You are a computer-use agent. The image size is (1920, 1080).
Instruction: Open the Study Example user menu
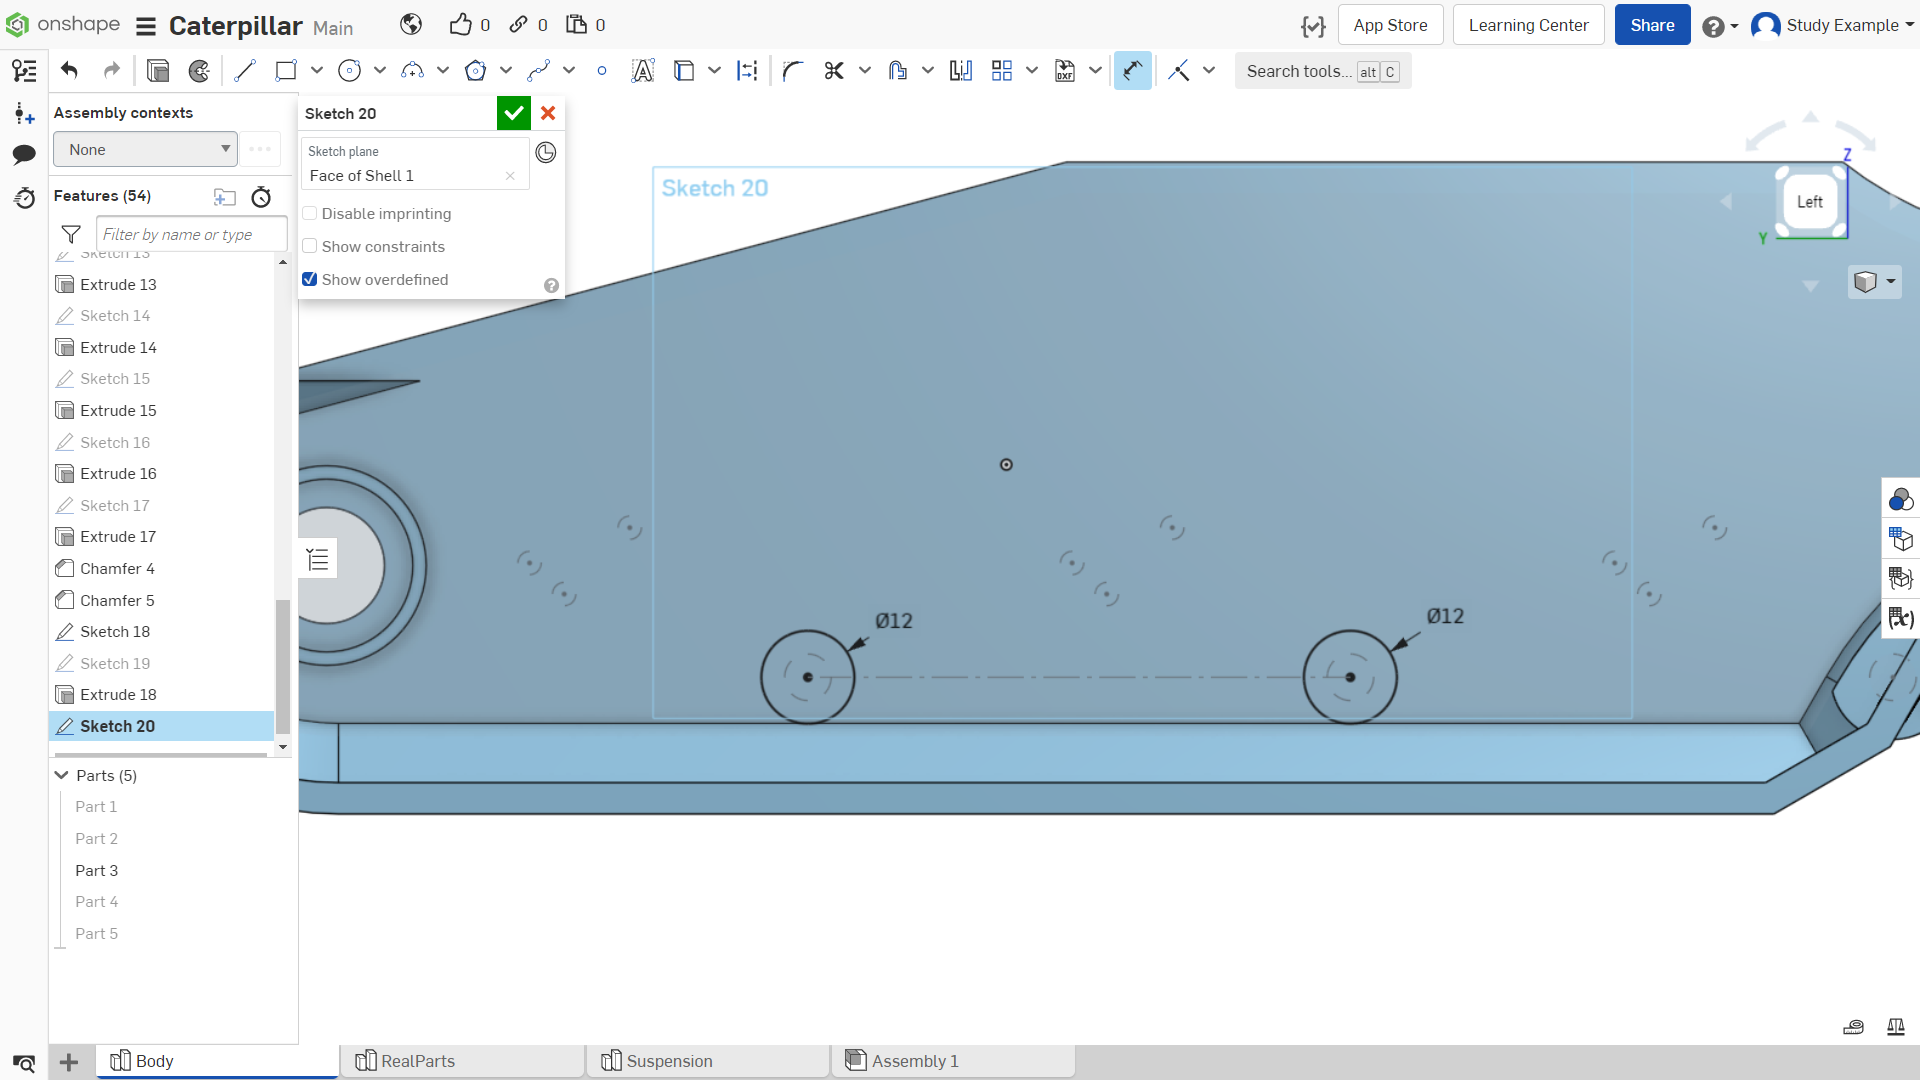point(1832,25)
